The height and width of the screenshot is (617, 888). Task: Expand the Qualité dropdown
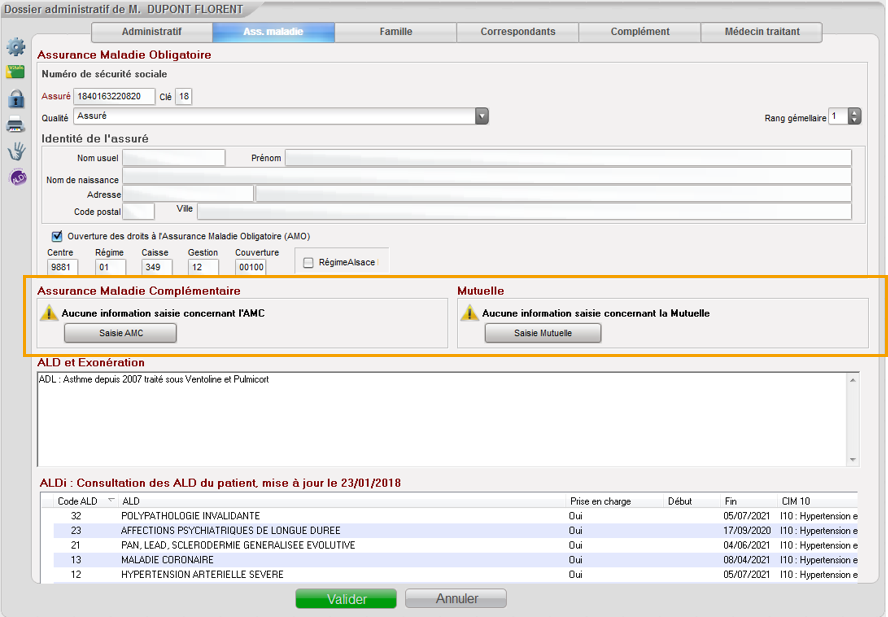(482, 117)
